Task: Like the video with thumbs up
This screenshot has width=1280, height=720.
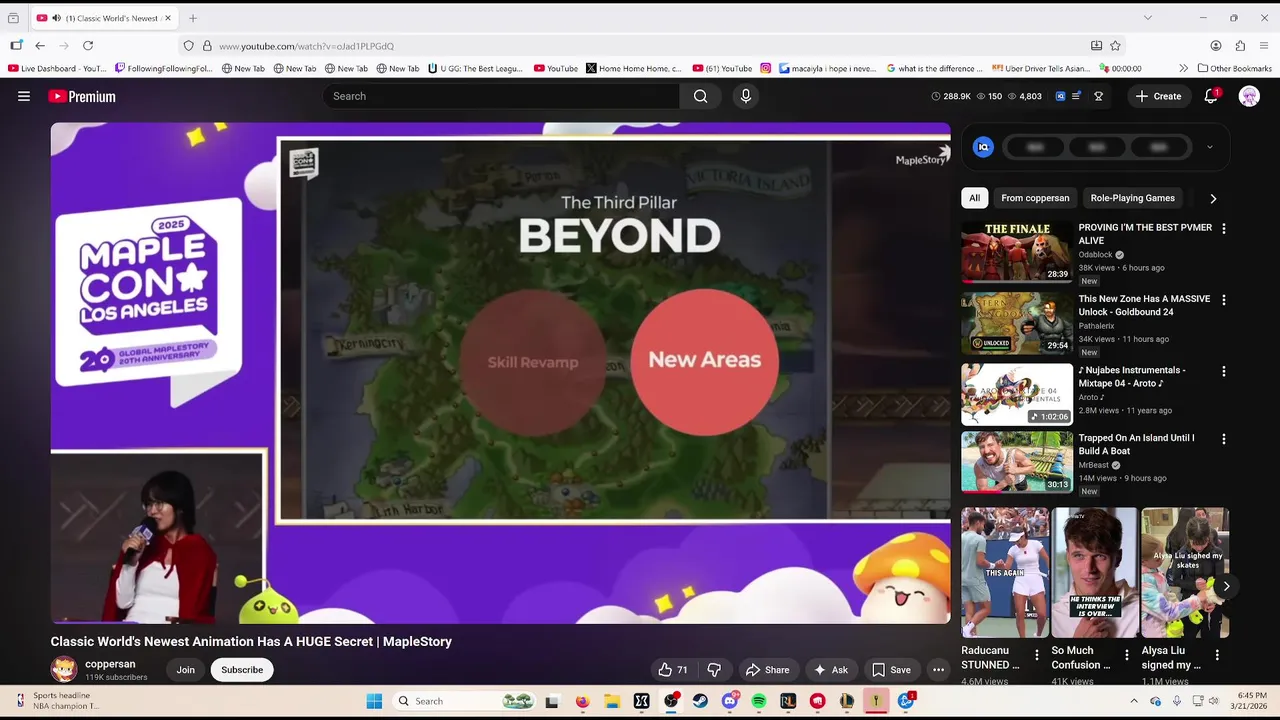Action: [672, 670]
